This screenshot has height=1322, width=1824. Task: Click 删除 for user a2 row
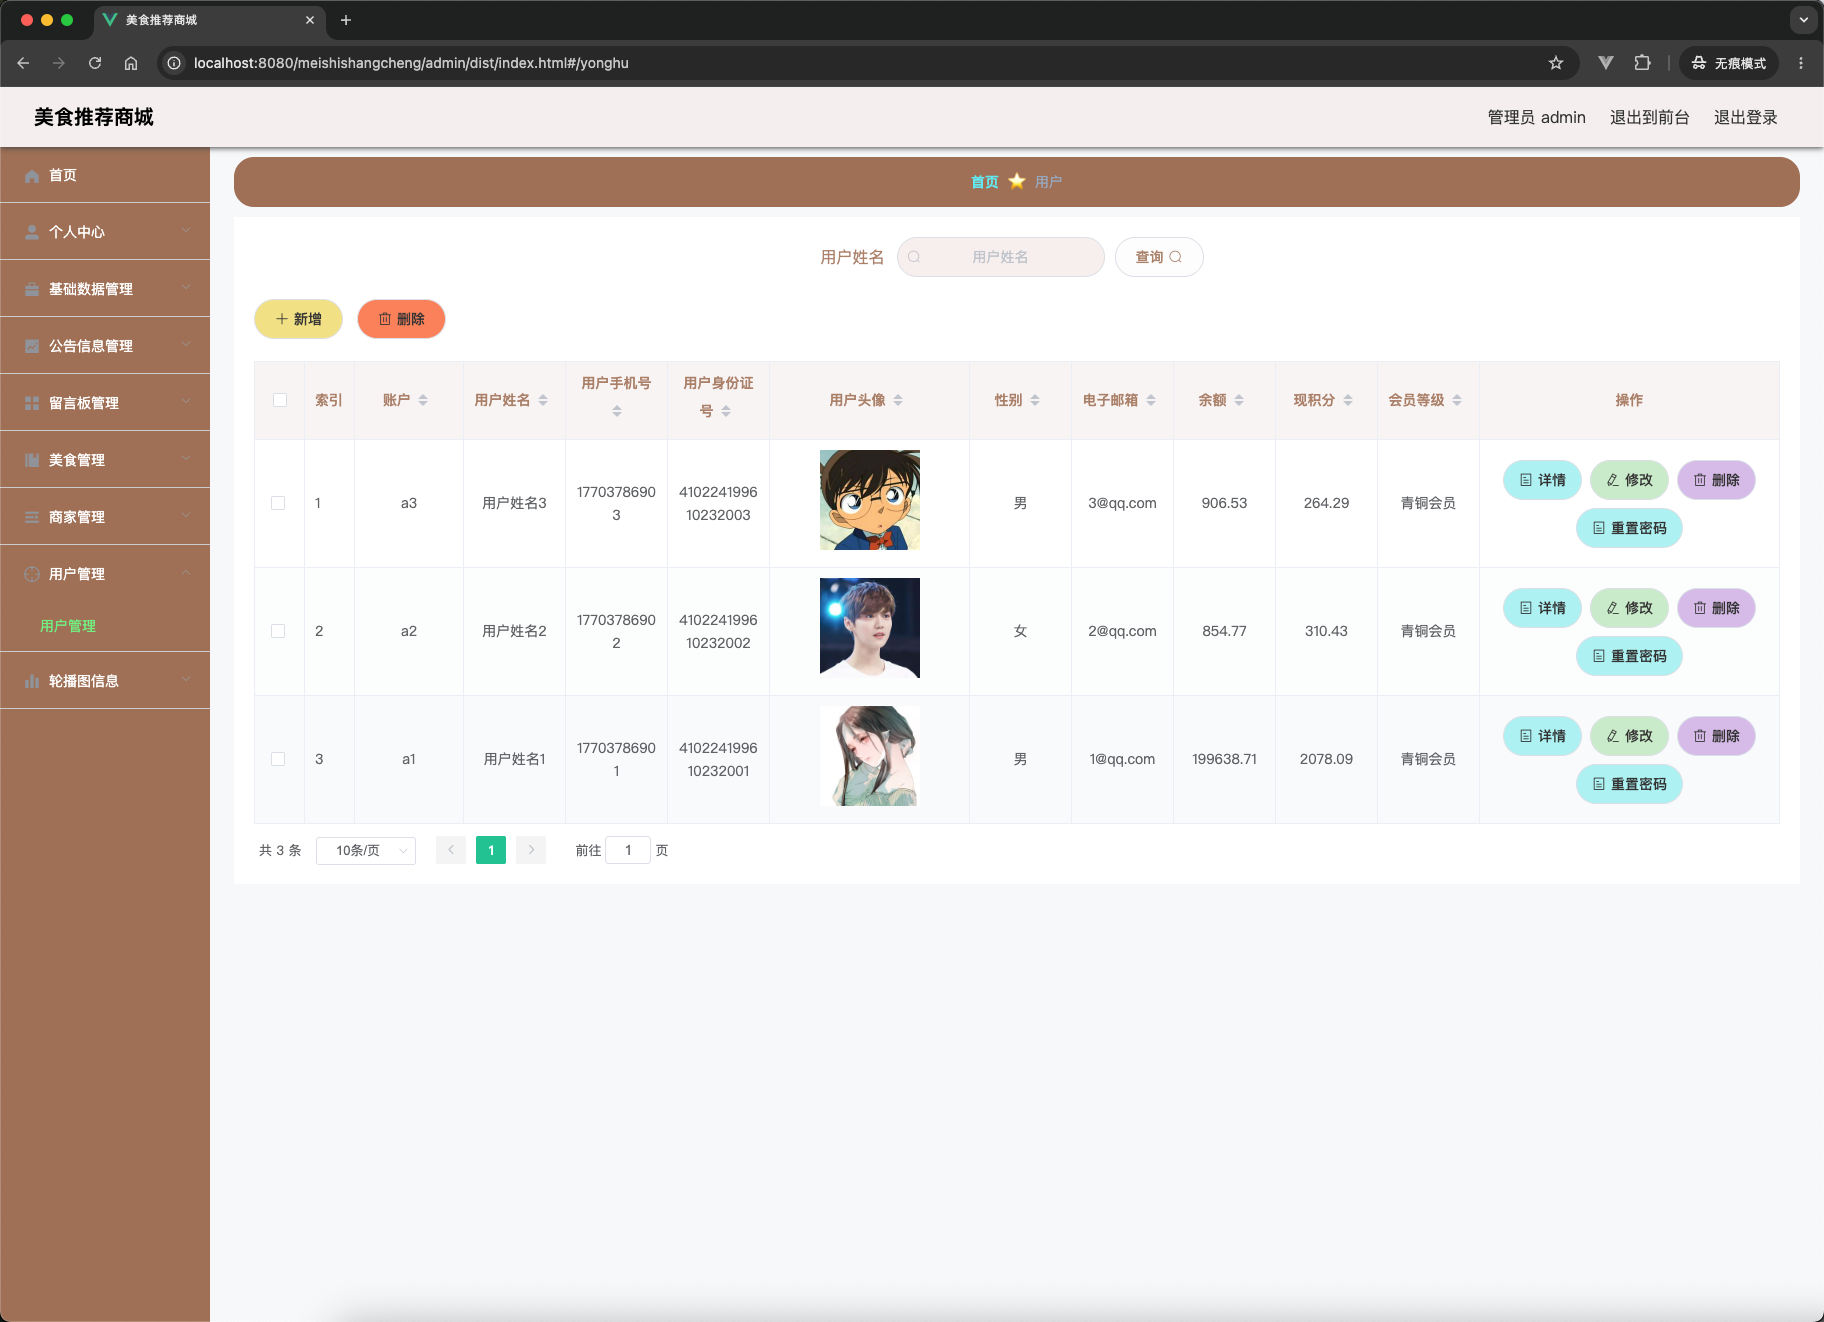pos(1716,608)
